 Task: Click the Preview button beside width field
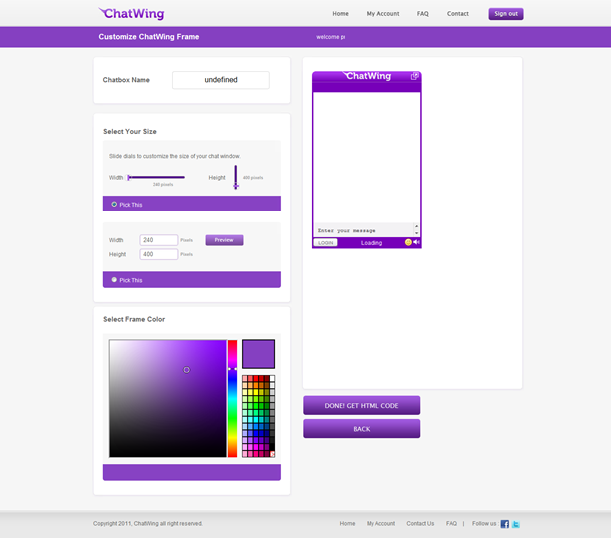224,240
